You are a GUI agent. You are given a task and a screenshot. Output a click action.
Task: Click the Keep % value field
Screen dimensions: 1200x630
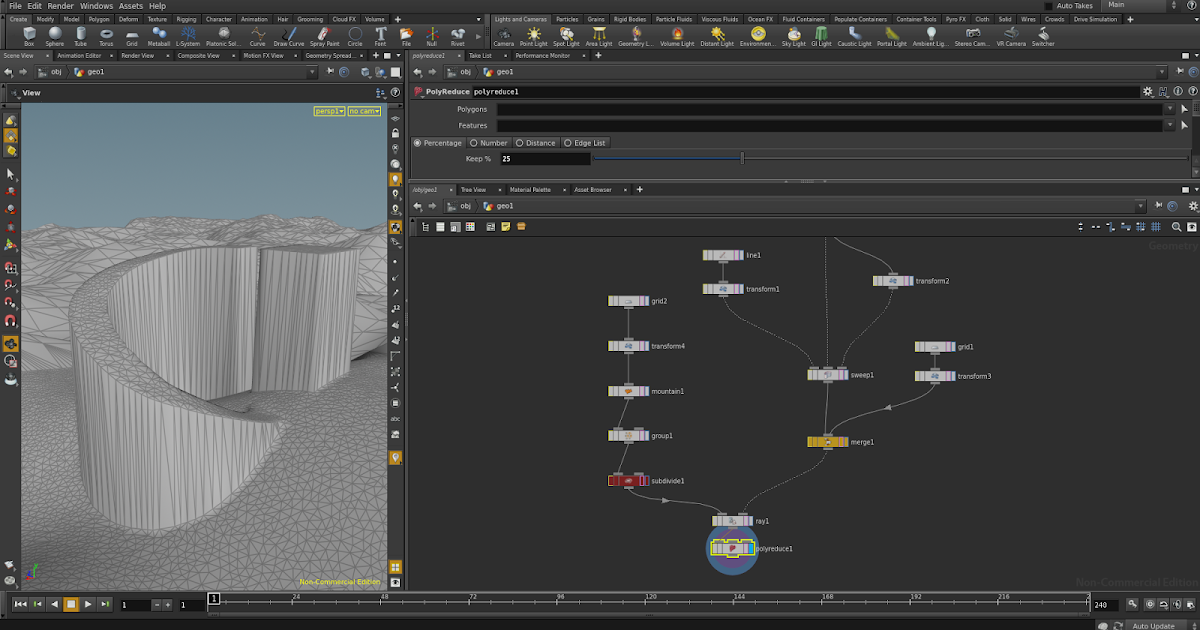point(543,158)
